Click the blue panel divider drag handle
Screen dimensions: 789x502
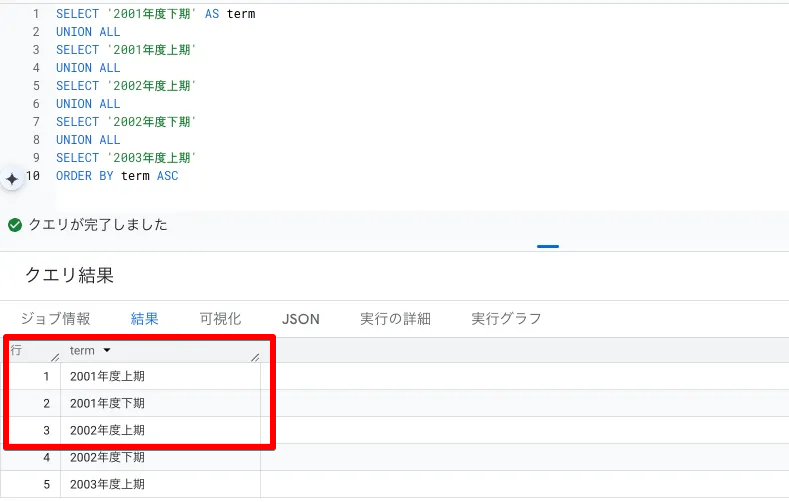coord(547,245)
